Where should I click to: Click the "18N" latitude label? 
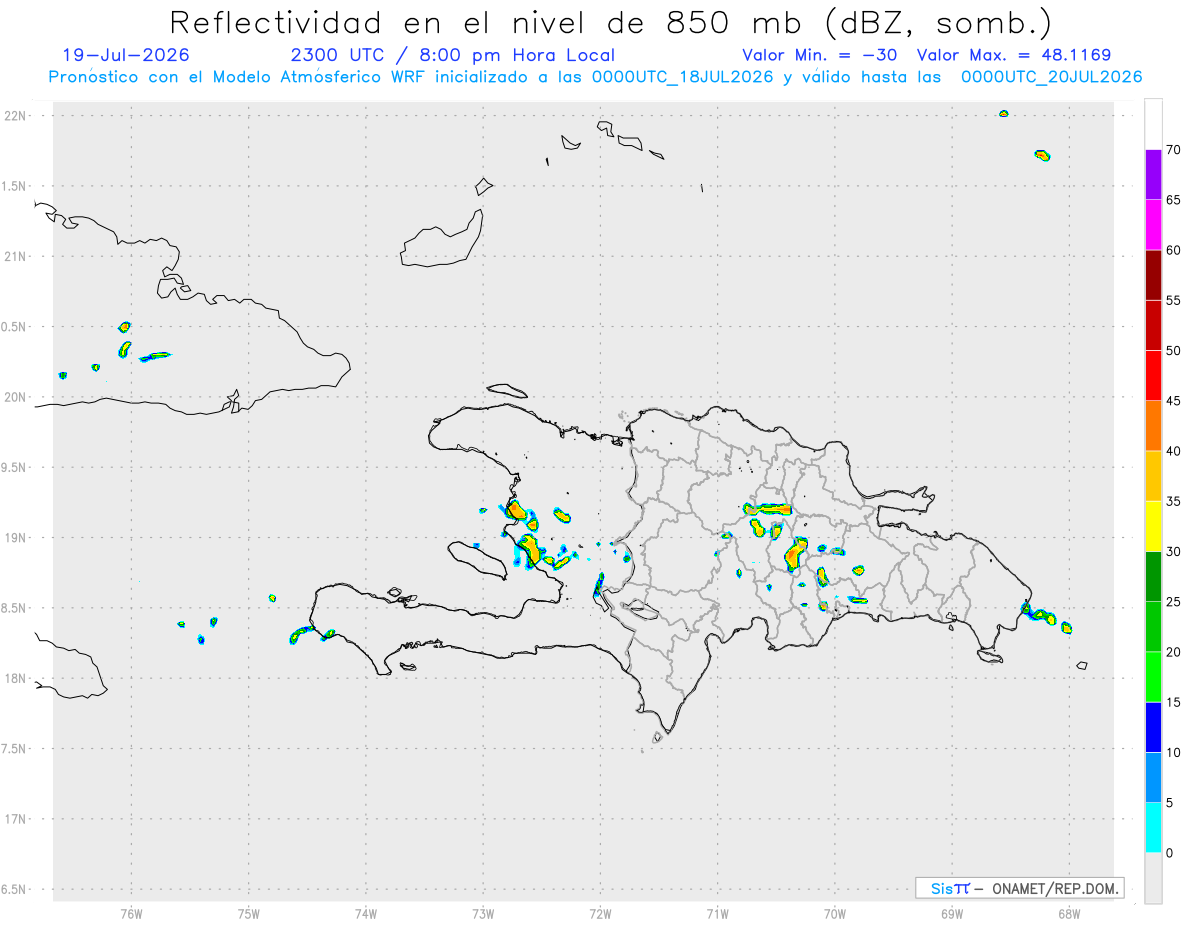[x=16, y=678]
